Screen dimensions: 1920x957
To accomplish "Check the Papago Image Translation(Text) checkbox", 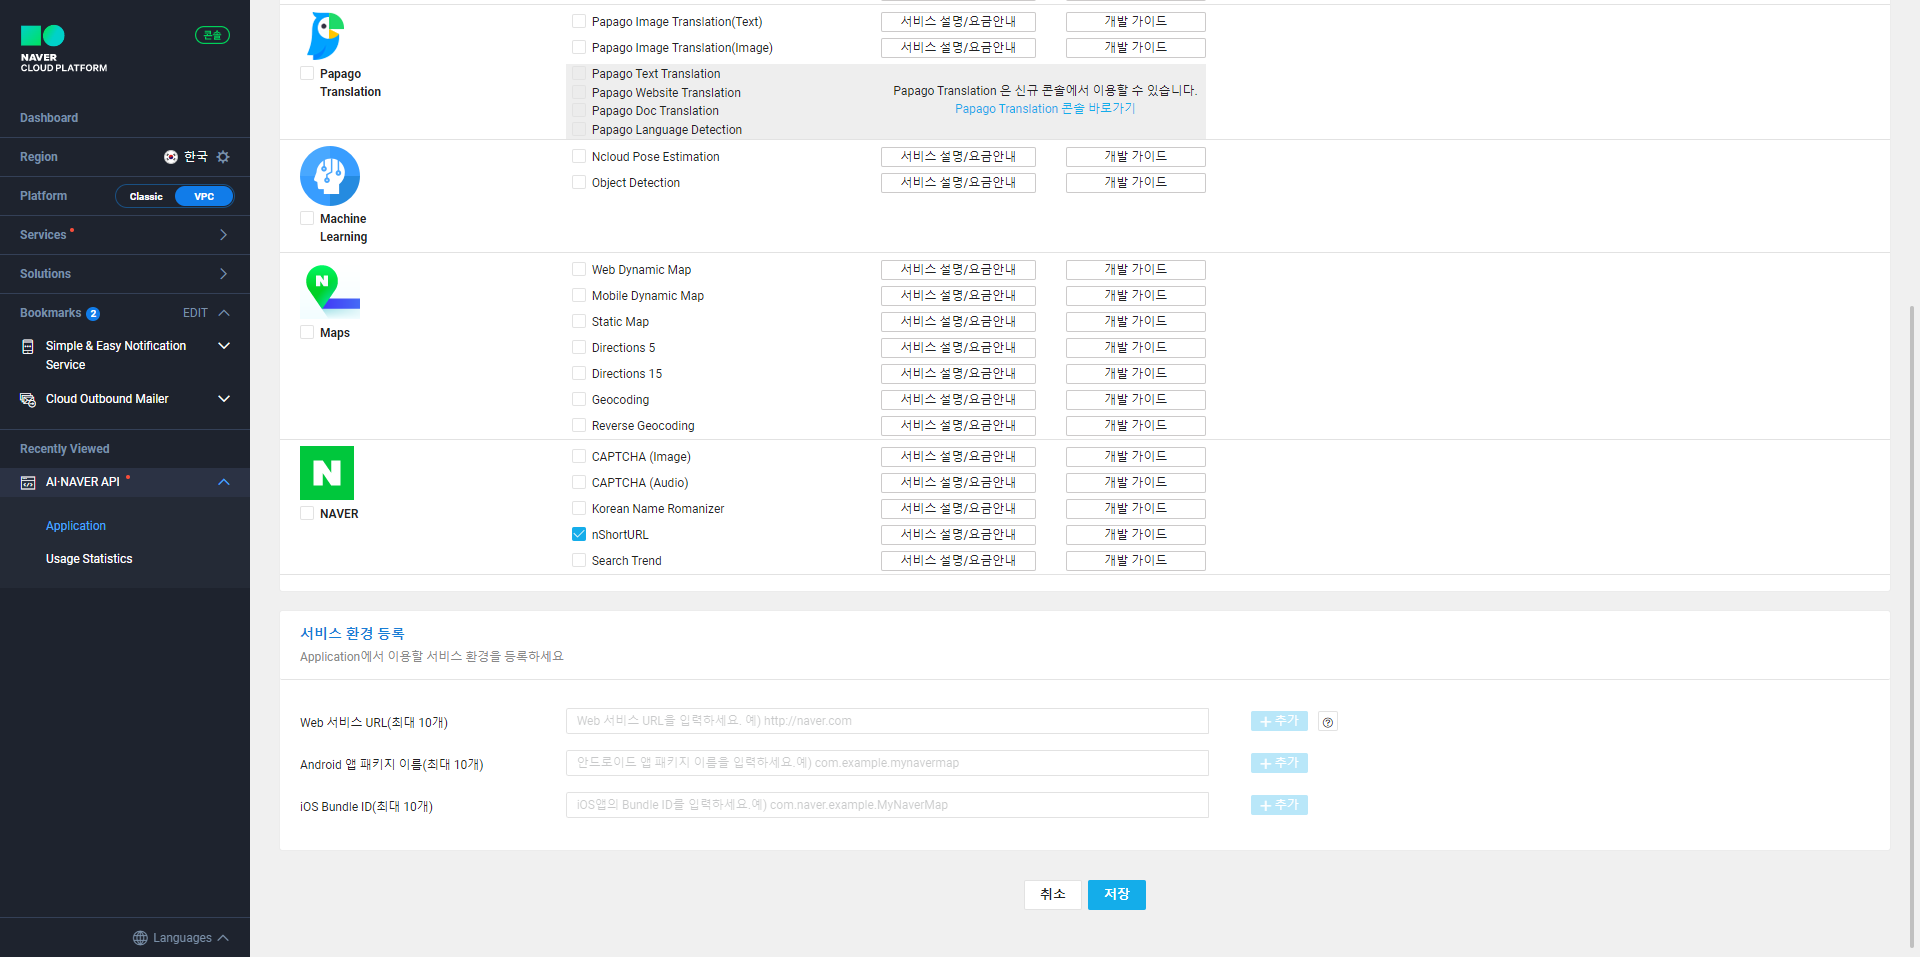I will click(579, 21).
